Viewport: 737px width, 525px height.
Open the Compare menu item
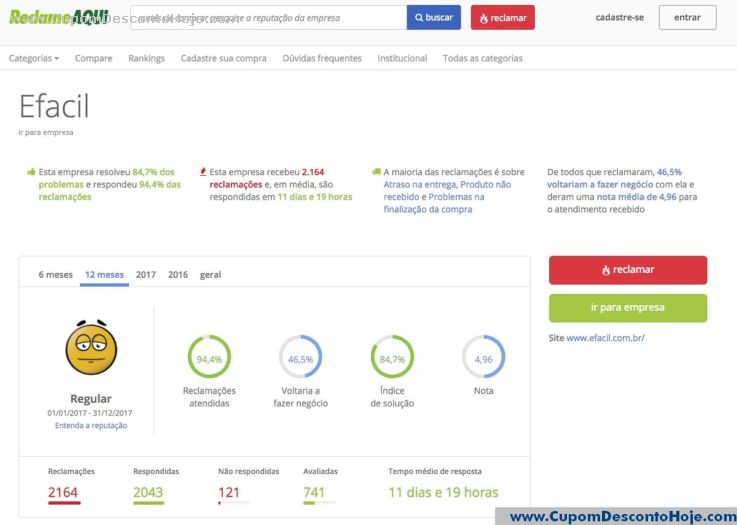click(x=94, y=58)
